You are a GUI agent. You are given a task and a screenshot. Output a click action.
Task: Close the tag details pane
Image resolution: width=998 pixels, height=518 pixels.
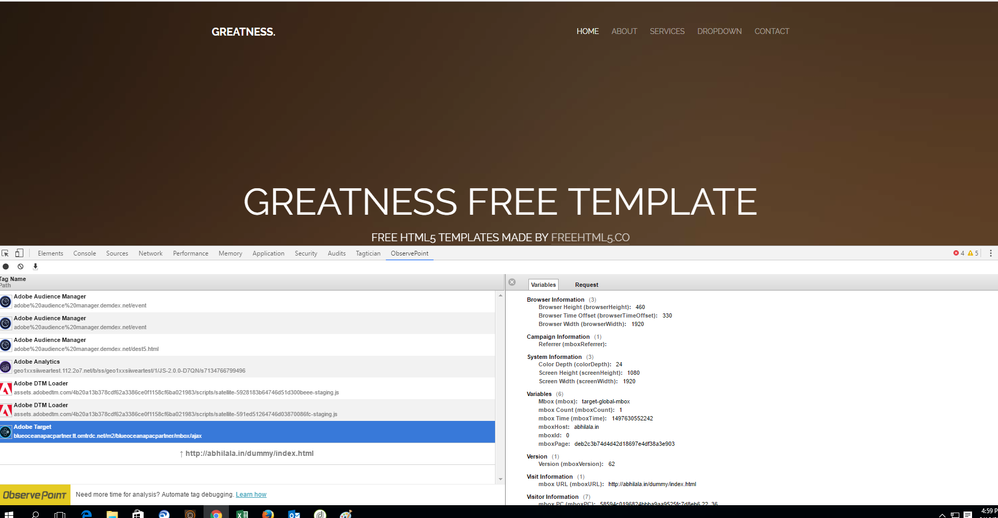coord(512,284)
